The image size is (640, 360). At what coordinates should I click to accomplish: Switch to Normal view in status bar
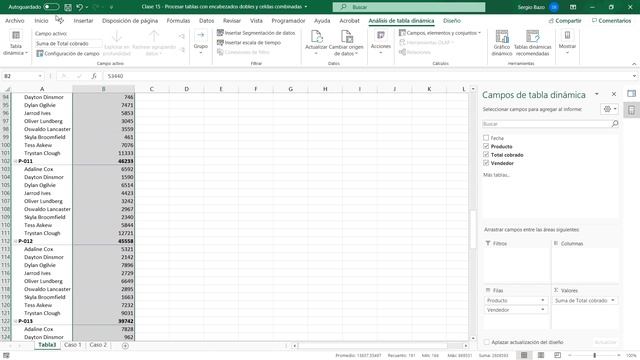[524, 356]
